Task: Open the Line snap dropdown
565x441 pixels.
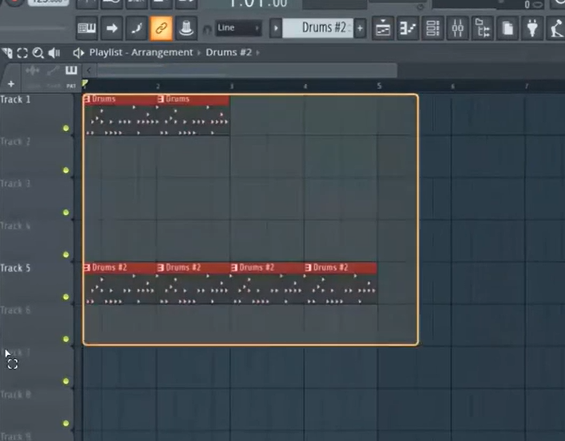Action: click(238, 28)
